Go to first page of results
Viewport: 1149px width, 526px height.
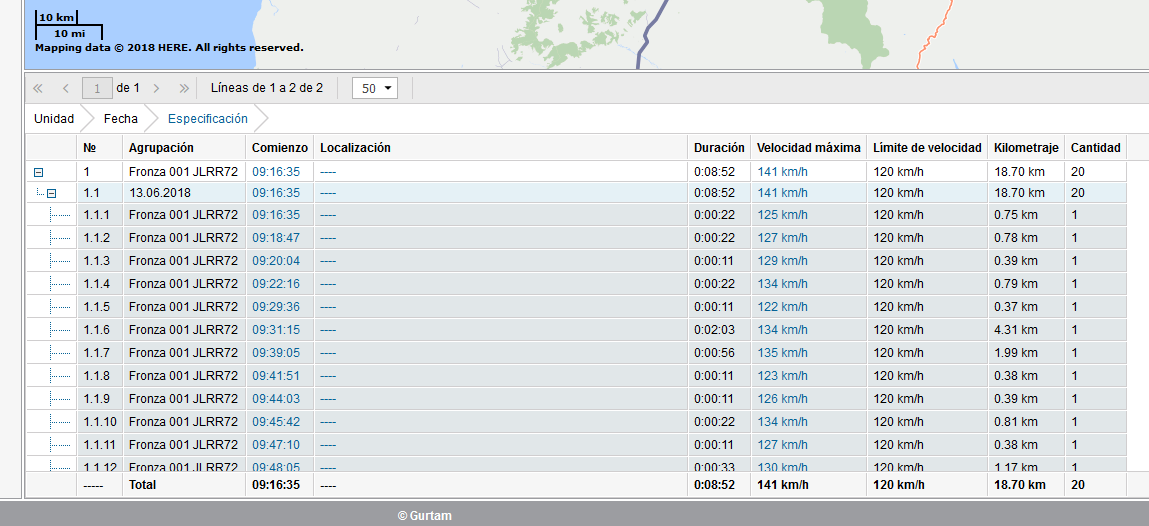tap(38, 88)
